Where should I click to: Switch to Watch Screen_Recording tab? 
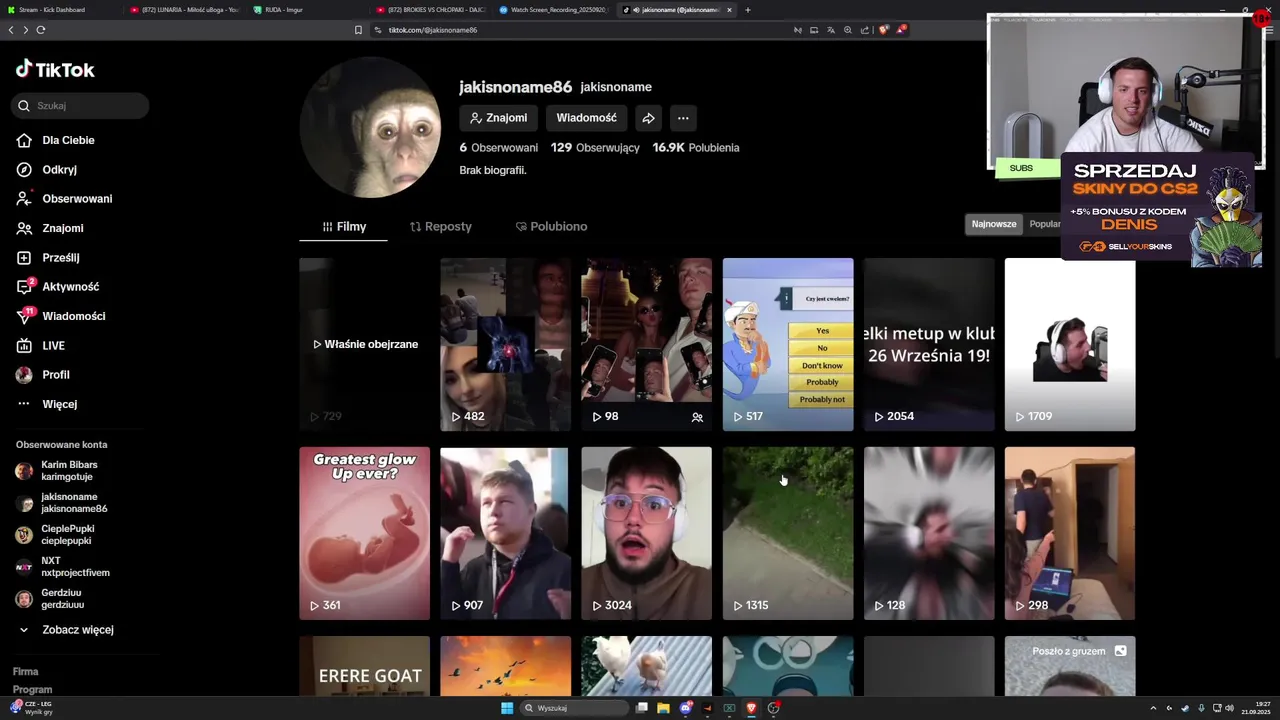tap(555, 10)
